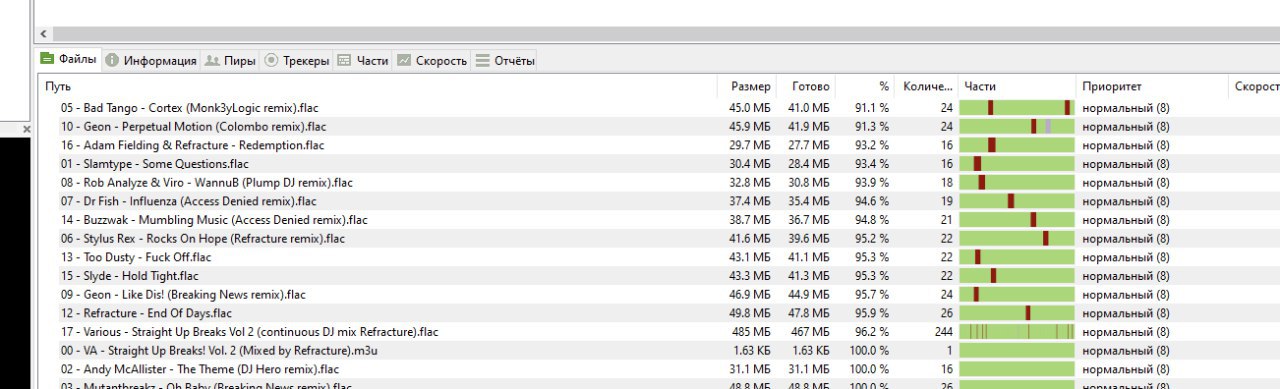1280x389 pixels.
Task: Click priority нормальный (8) for 05 - Bad Tango
Action: click(1126, 107)
